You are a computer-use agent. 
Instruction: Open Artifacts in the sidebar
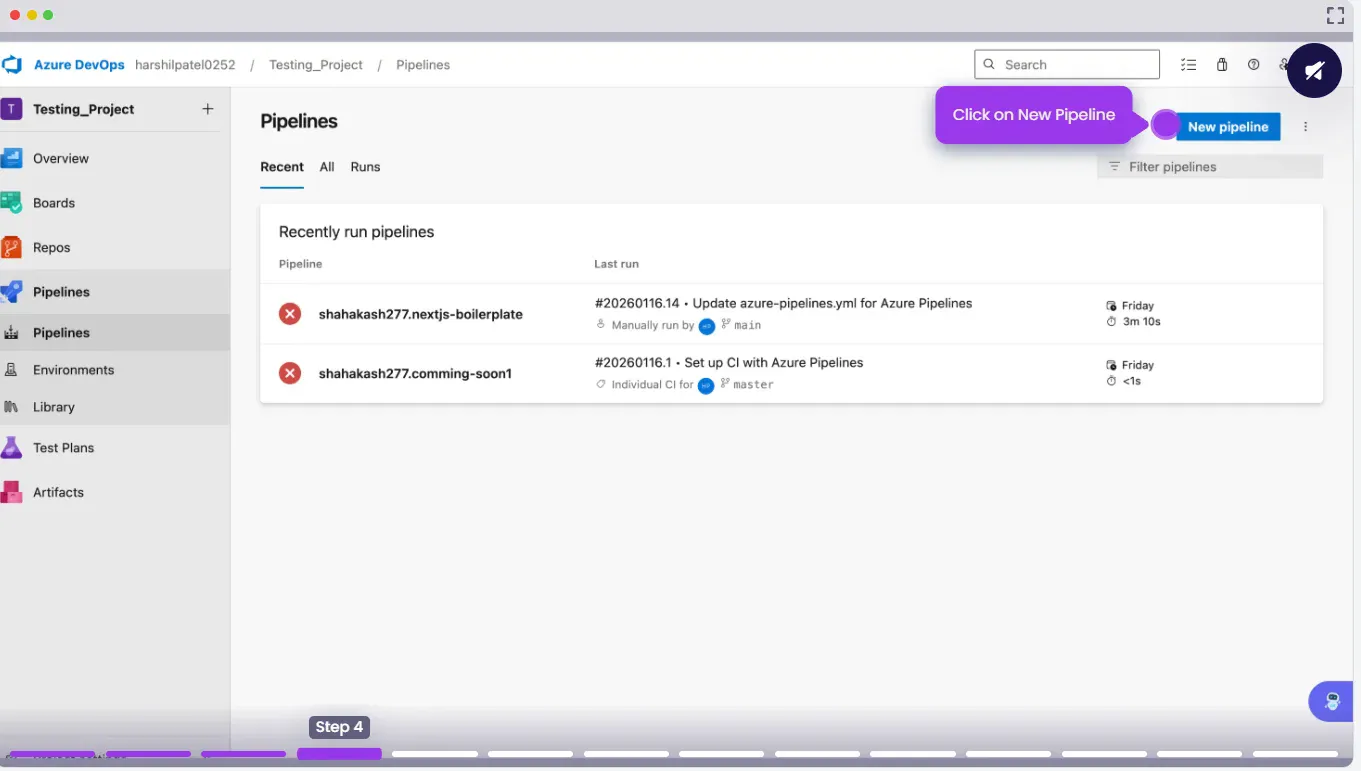coord(57,493)
